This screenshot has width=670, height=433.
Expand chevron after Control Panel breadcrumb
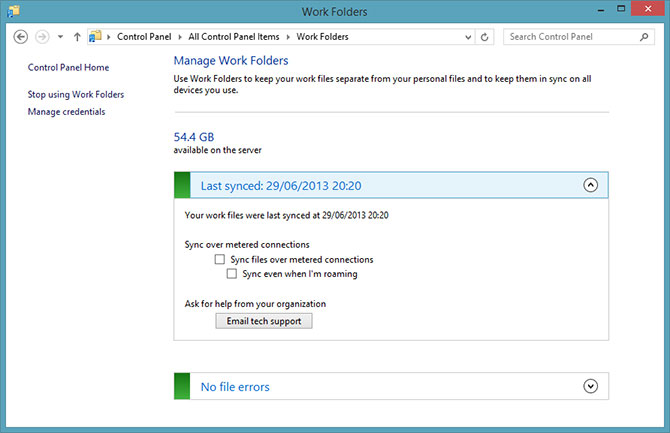point(180,37)
